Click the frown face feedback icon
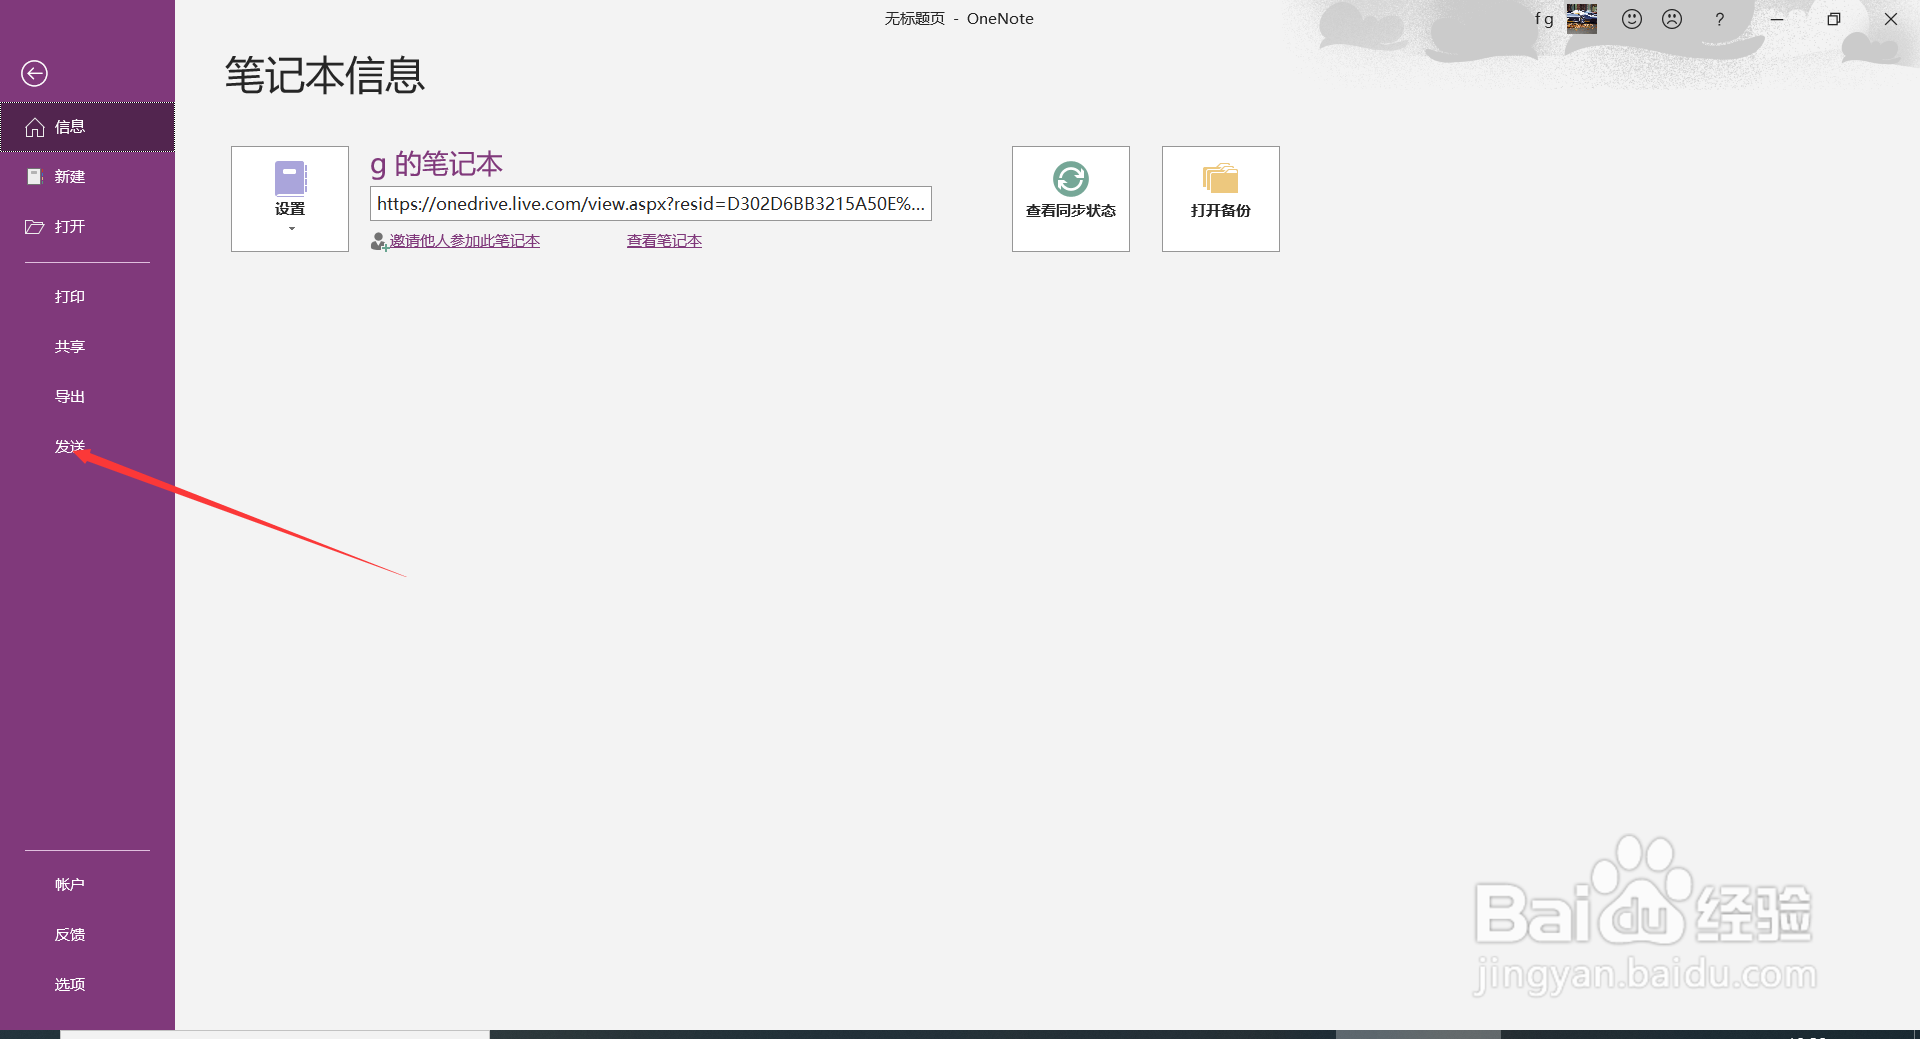Viewport: 1920px width, 1039px height. [x=1672, y=19]
